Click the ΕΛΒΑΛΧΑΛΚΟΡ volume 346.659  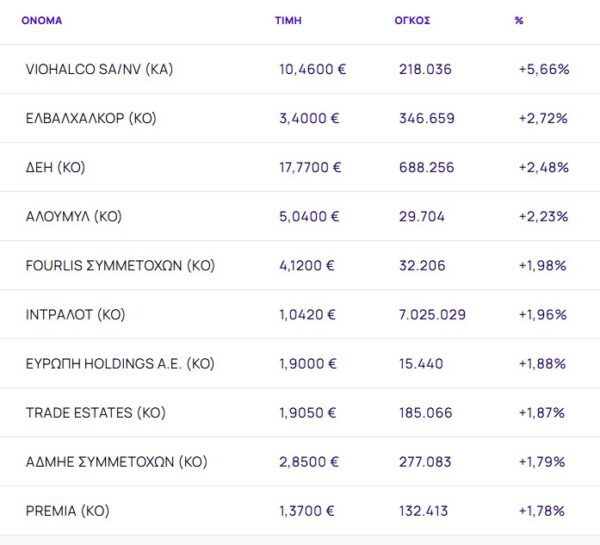click(426, 118)
